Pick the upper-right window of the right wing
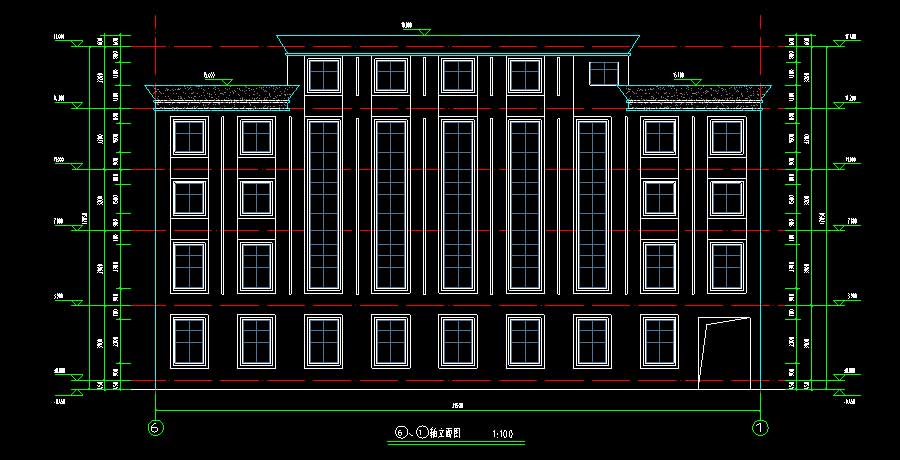900x460 pixels. (726, 137)
